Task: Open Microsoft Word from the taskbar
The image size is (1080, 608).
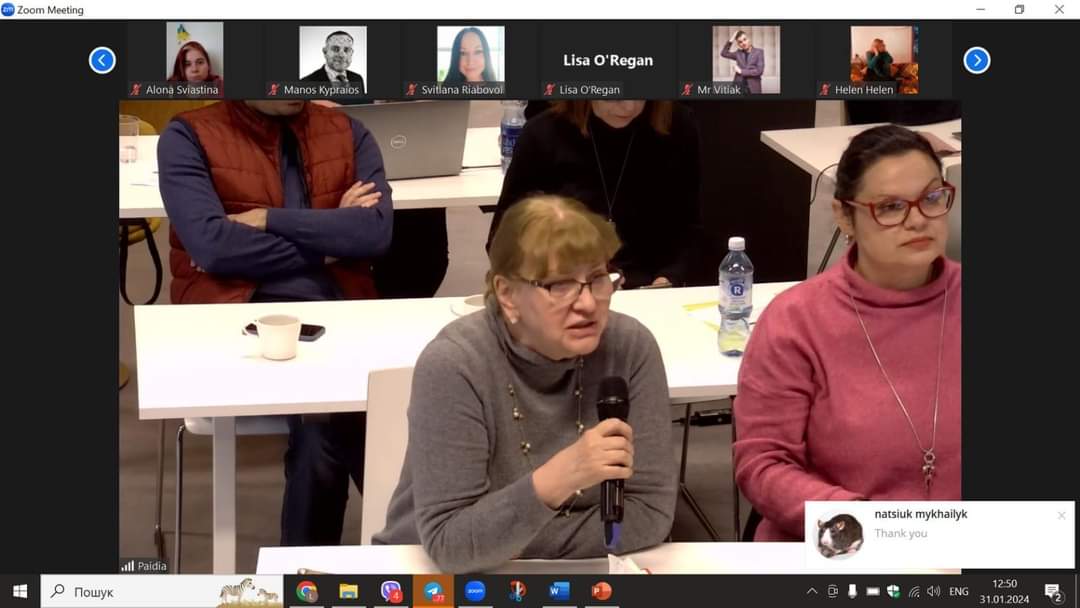Action: coord(559,591)
